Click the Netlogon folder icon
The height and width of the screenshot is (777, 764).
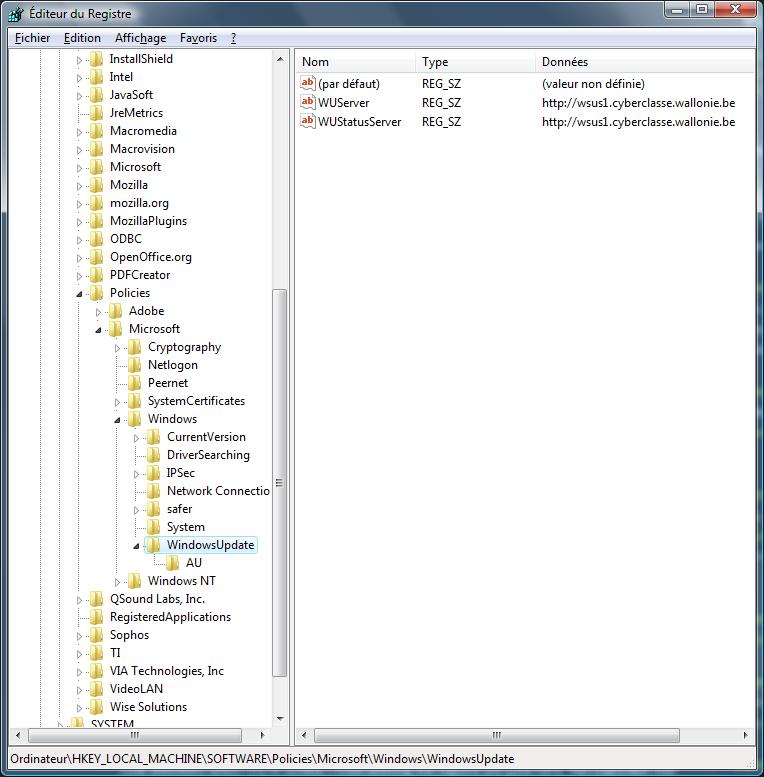point(135,365)
